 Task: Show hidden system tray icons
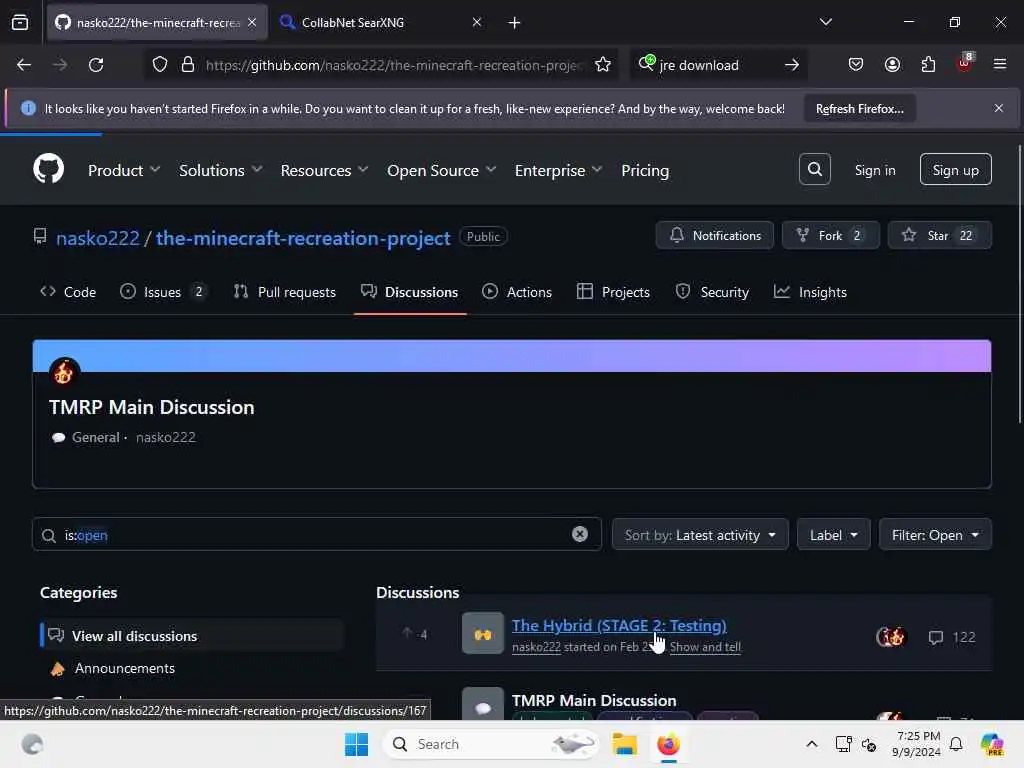(811, 744)
